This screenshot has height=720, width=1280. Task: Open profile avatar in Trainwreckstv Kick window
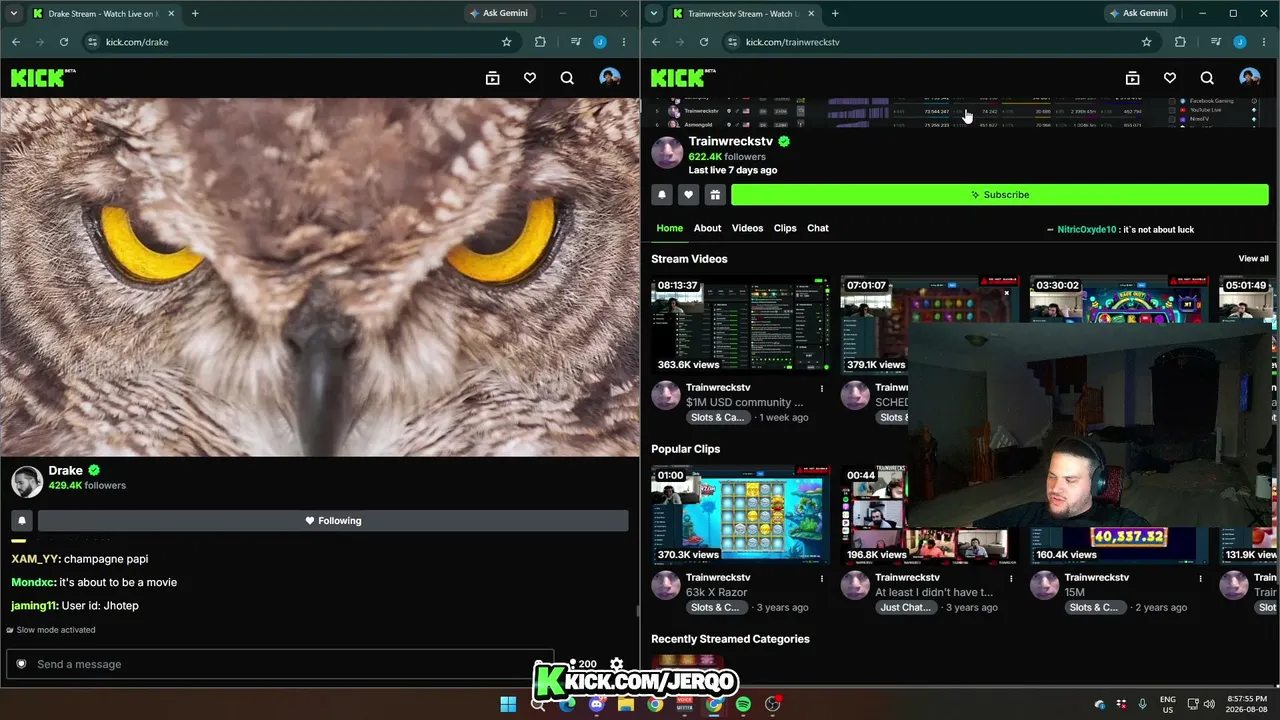coord(1249,78)
